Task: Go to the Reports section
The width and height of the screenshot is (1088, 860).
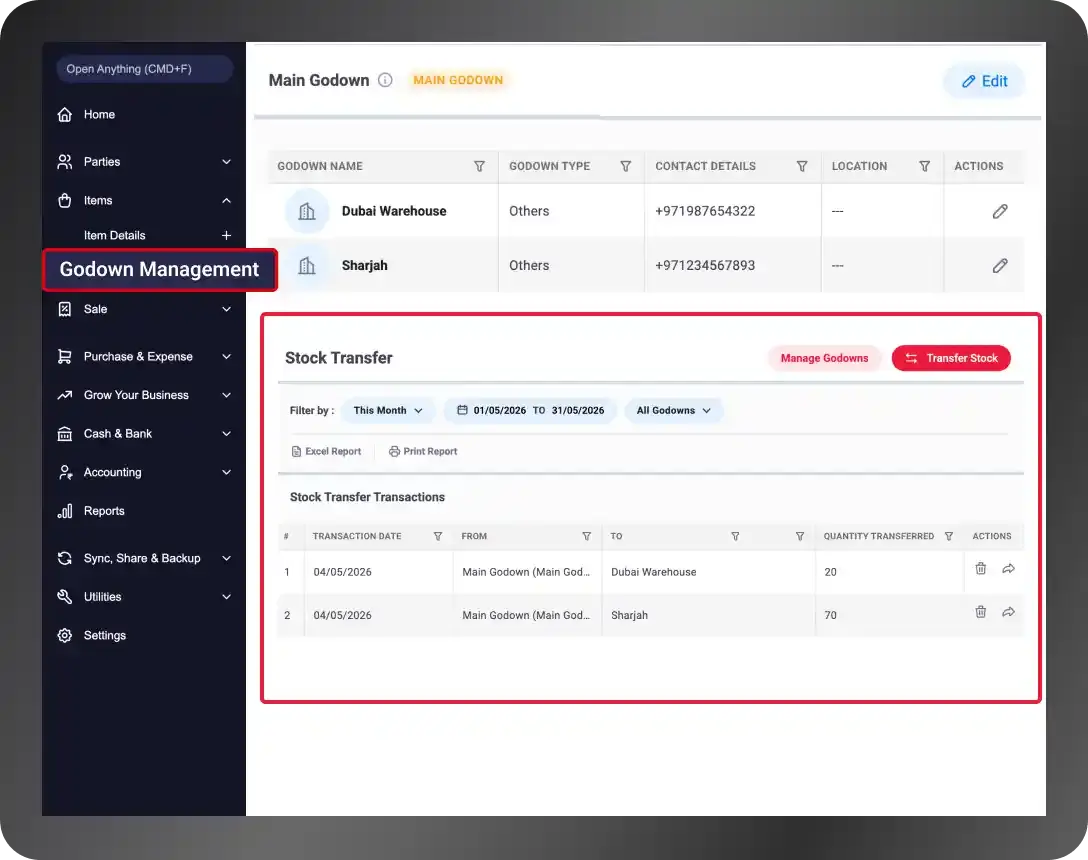Action: [104, 511]
